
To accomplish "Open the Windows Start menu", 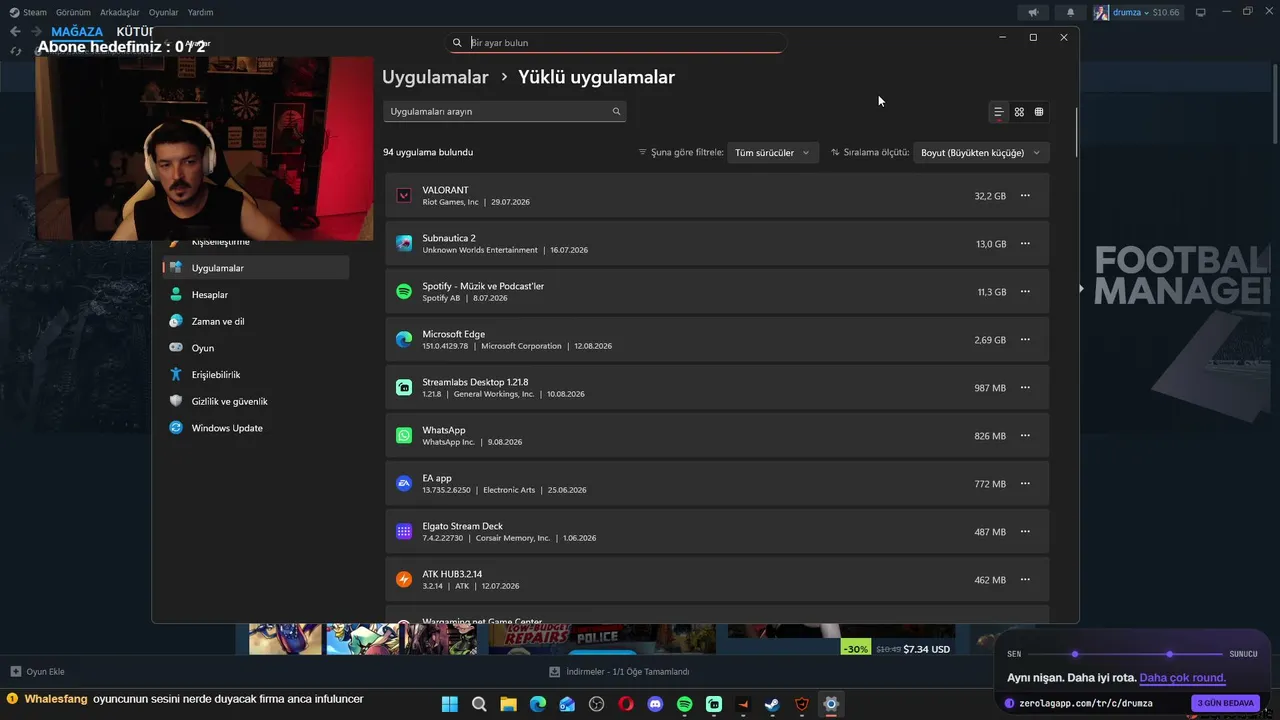I will point(450,704).
